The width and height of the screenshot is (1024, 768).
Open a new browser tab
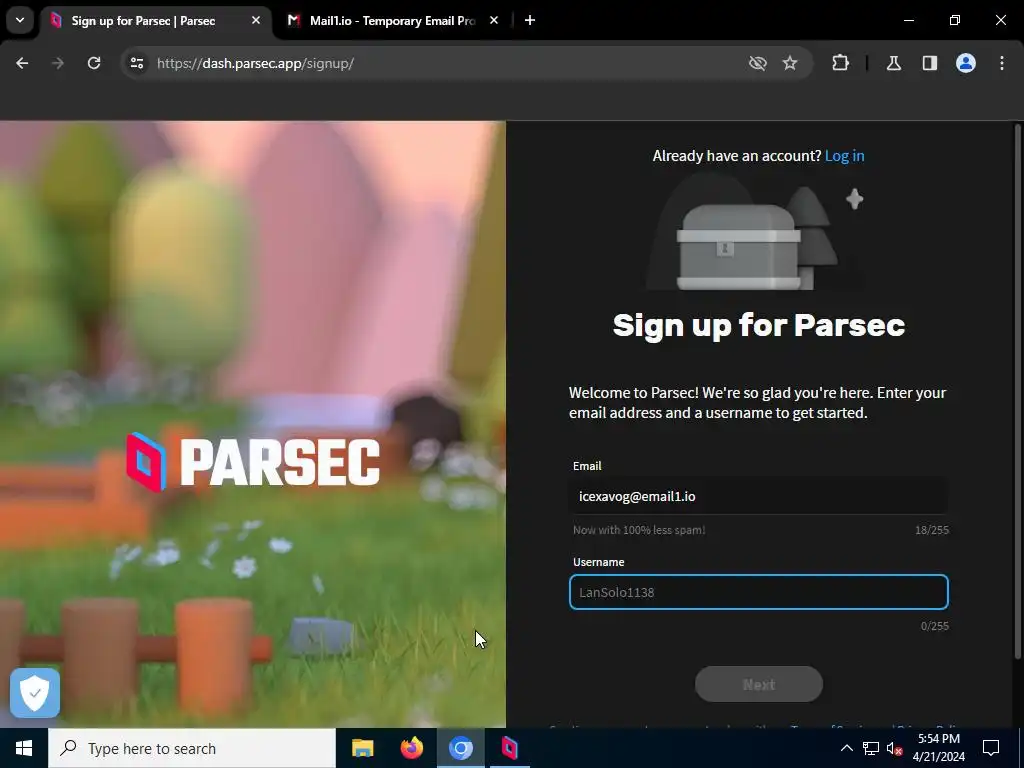point(530,21)
